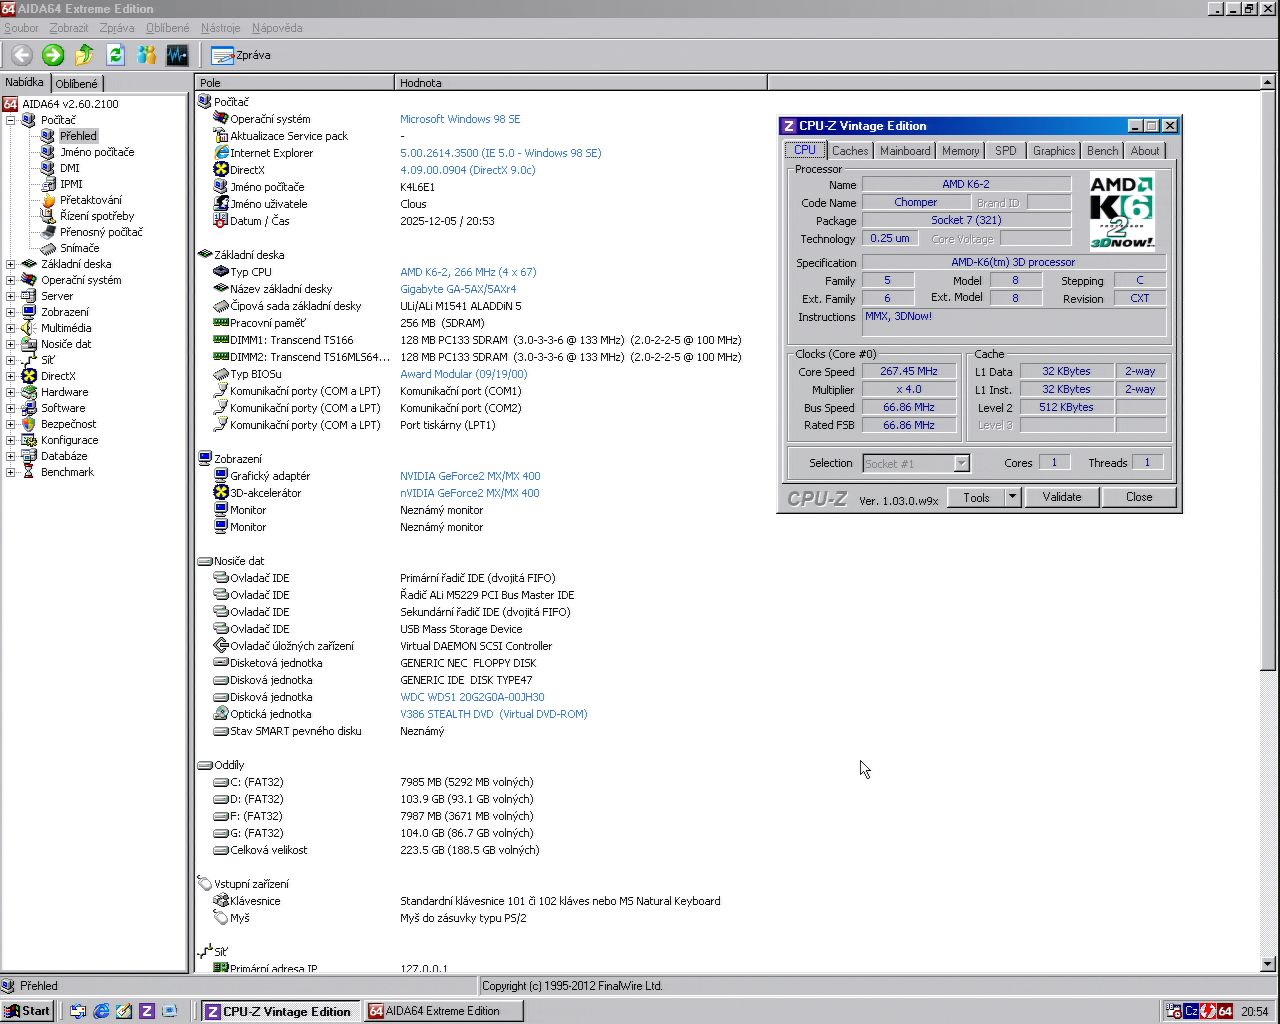Switch to the Mainboard tab in CPU-Z

point(905,151)
